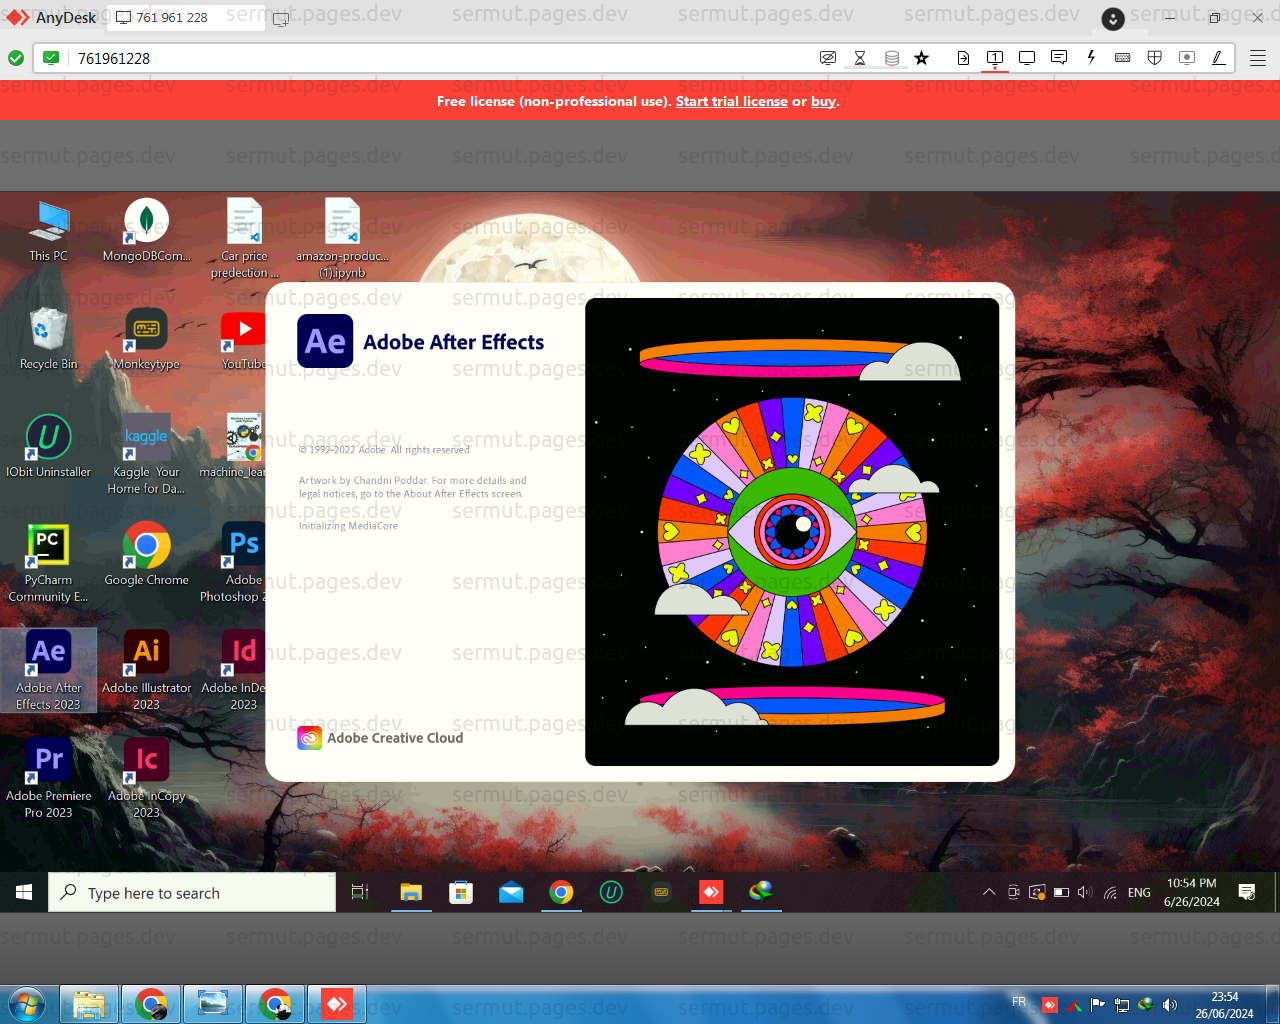
Task: Click the session duration hourglass icon
Action: pos(860,58)
